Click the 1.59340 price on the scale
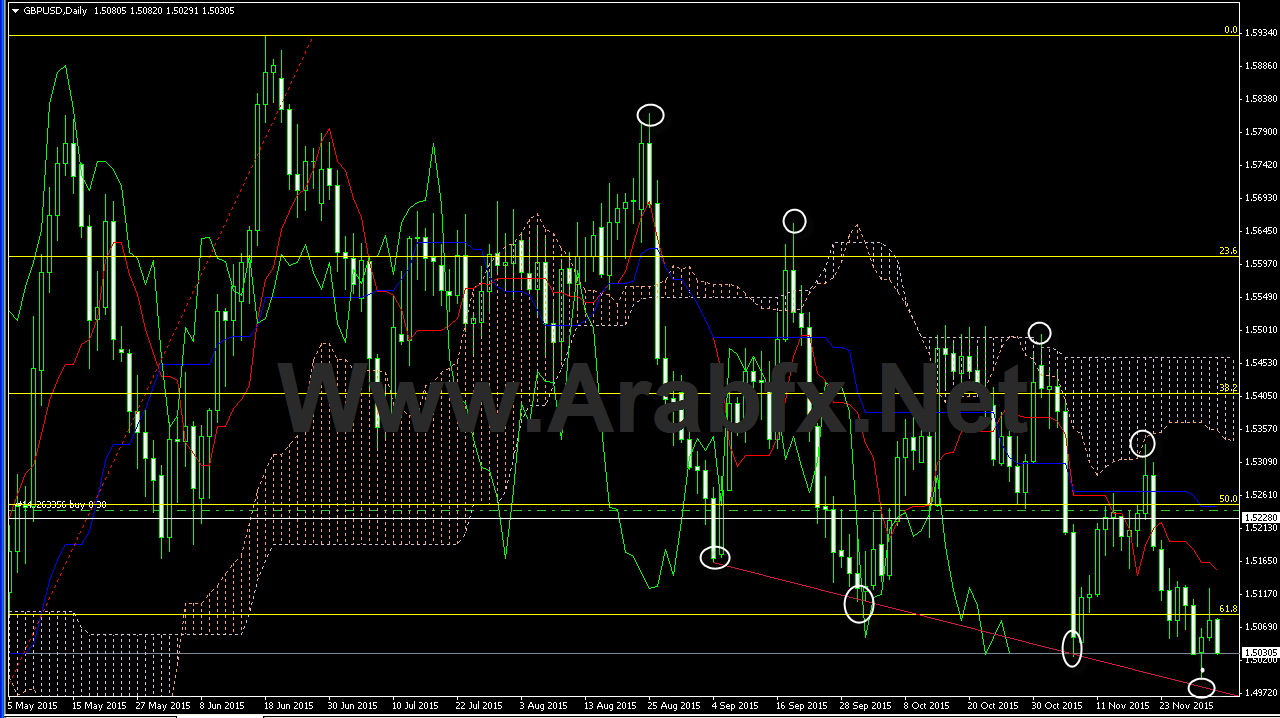Screen dimensions: 1280x718 pos(1259,33)
